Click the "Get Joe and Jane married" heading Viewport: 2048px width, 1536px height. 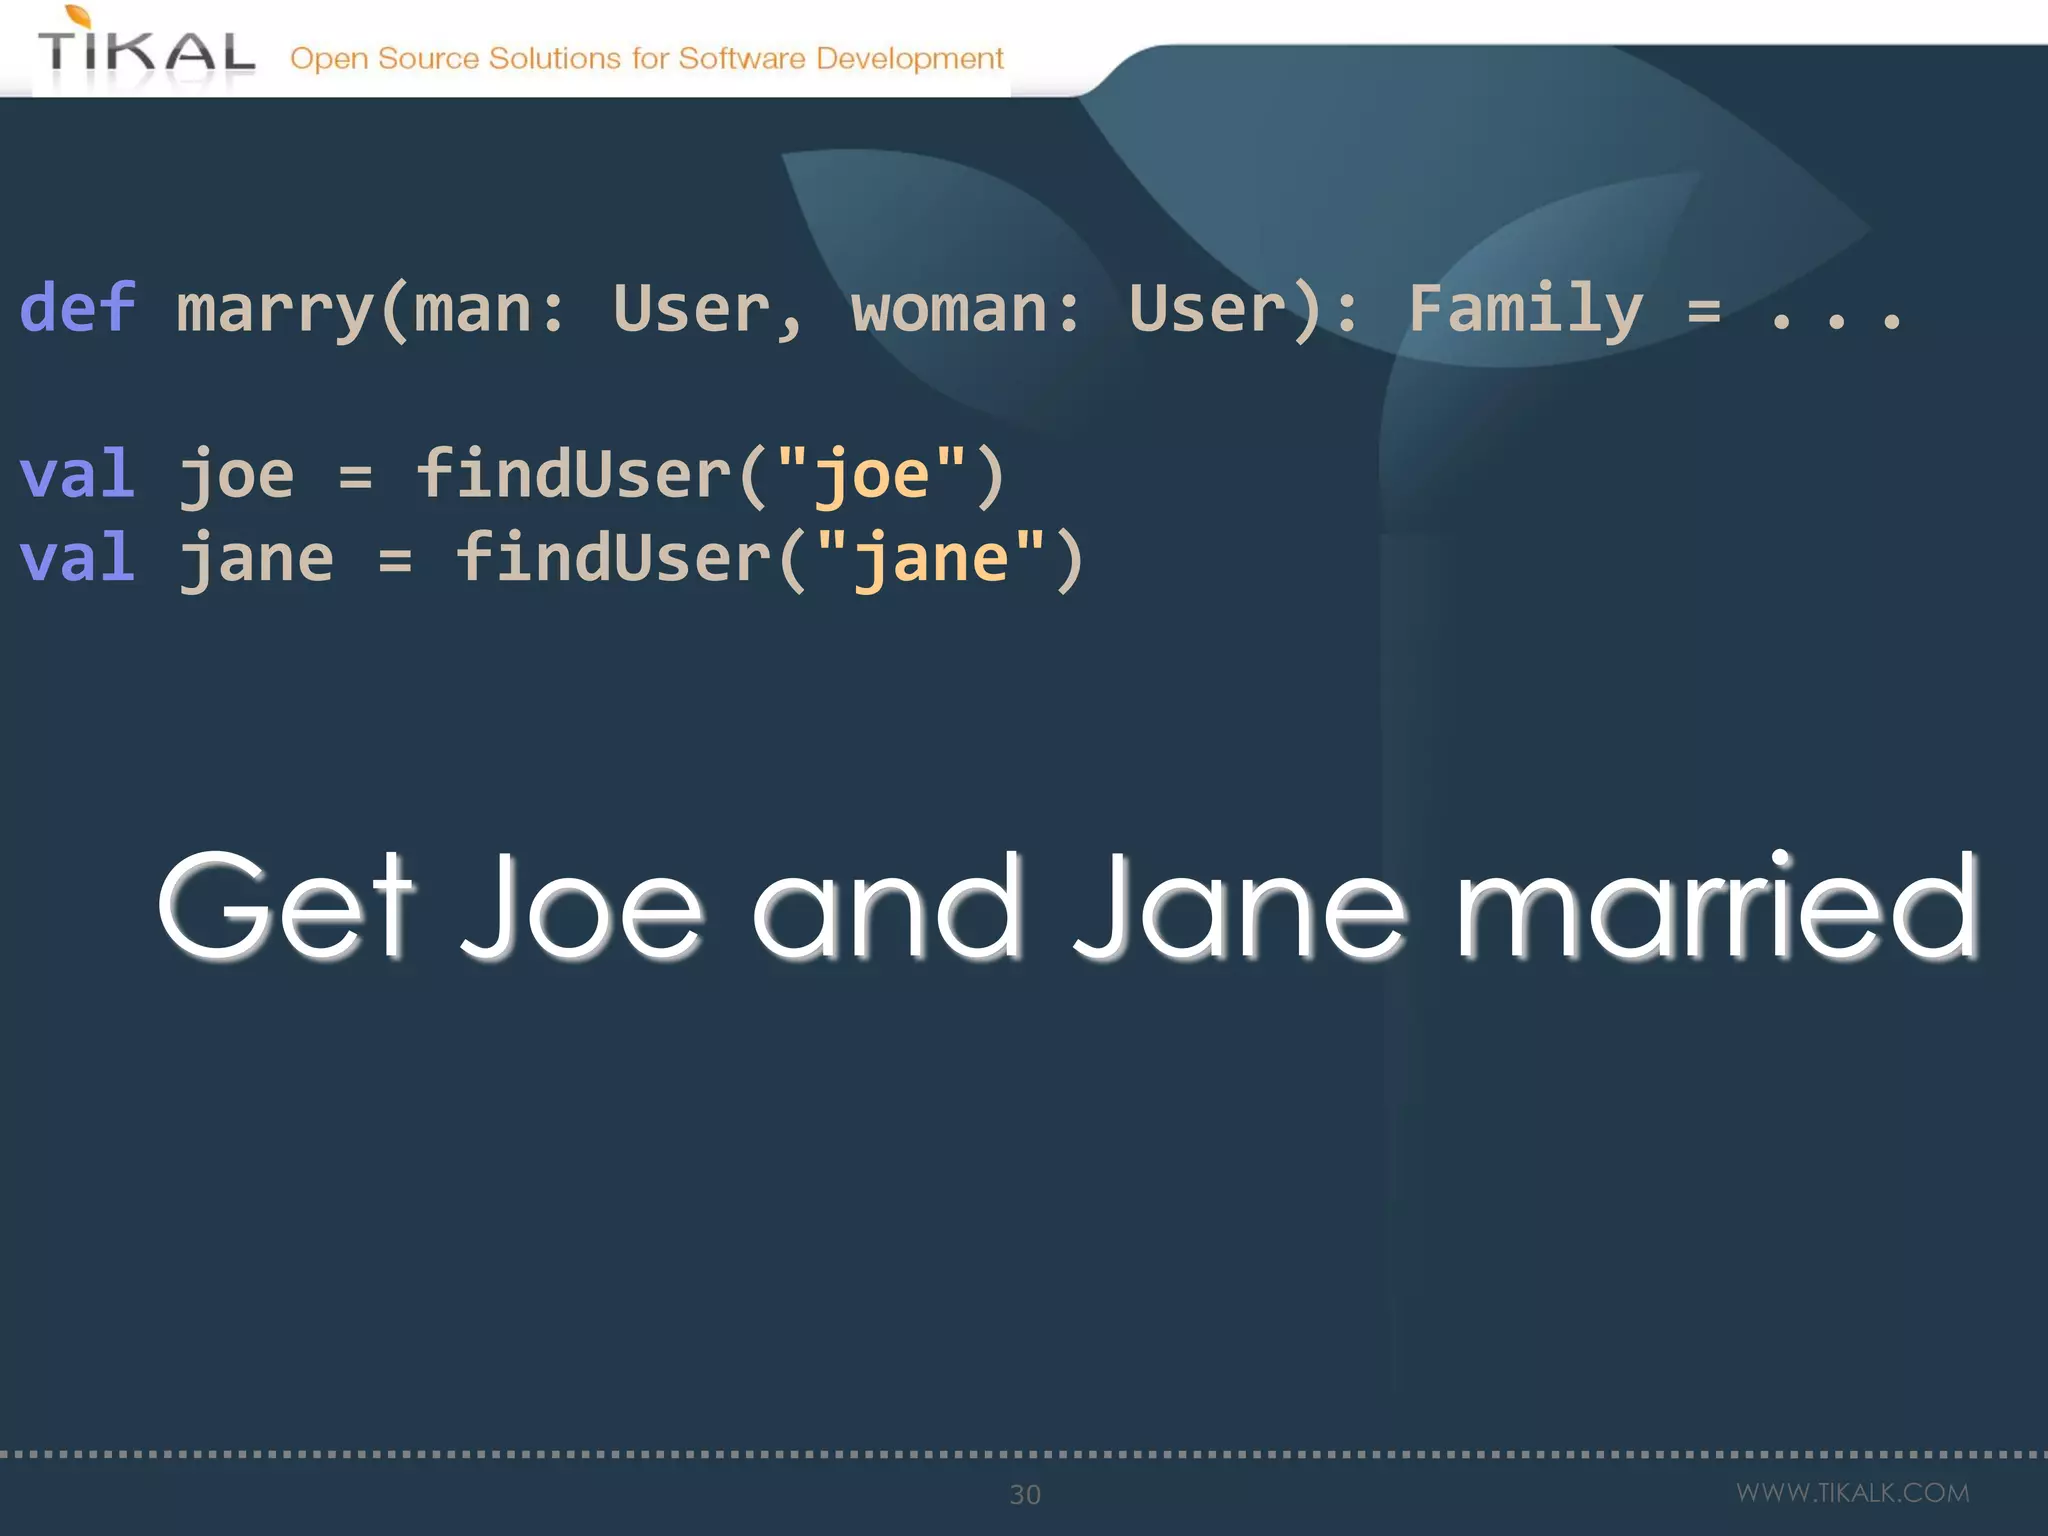1069,906
